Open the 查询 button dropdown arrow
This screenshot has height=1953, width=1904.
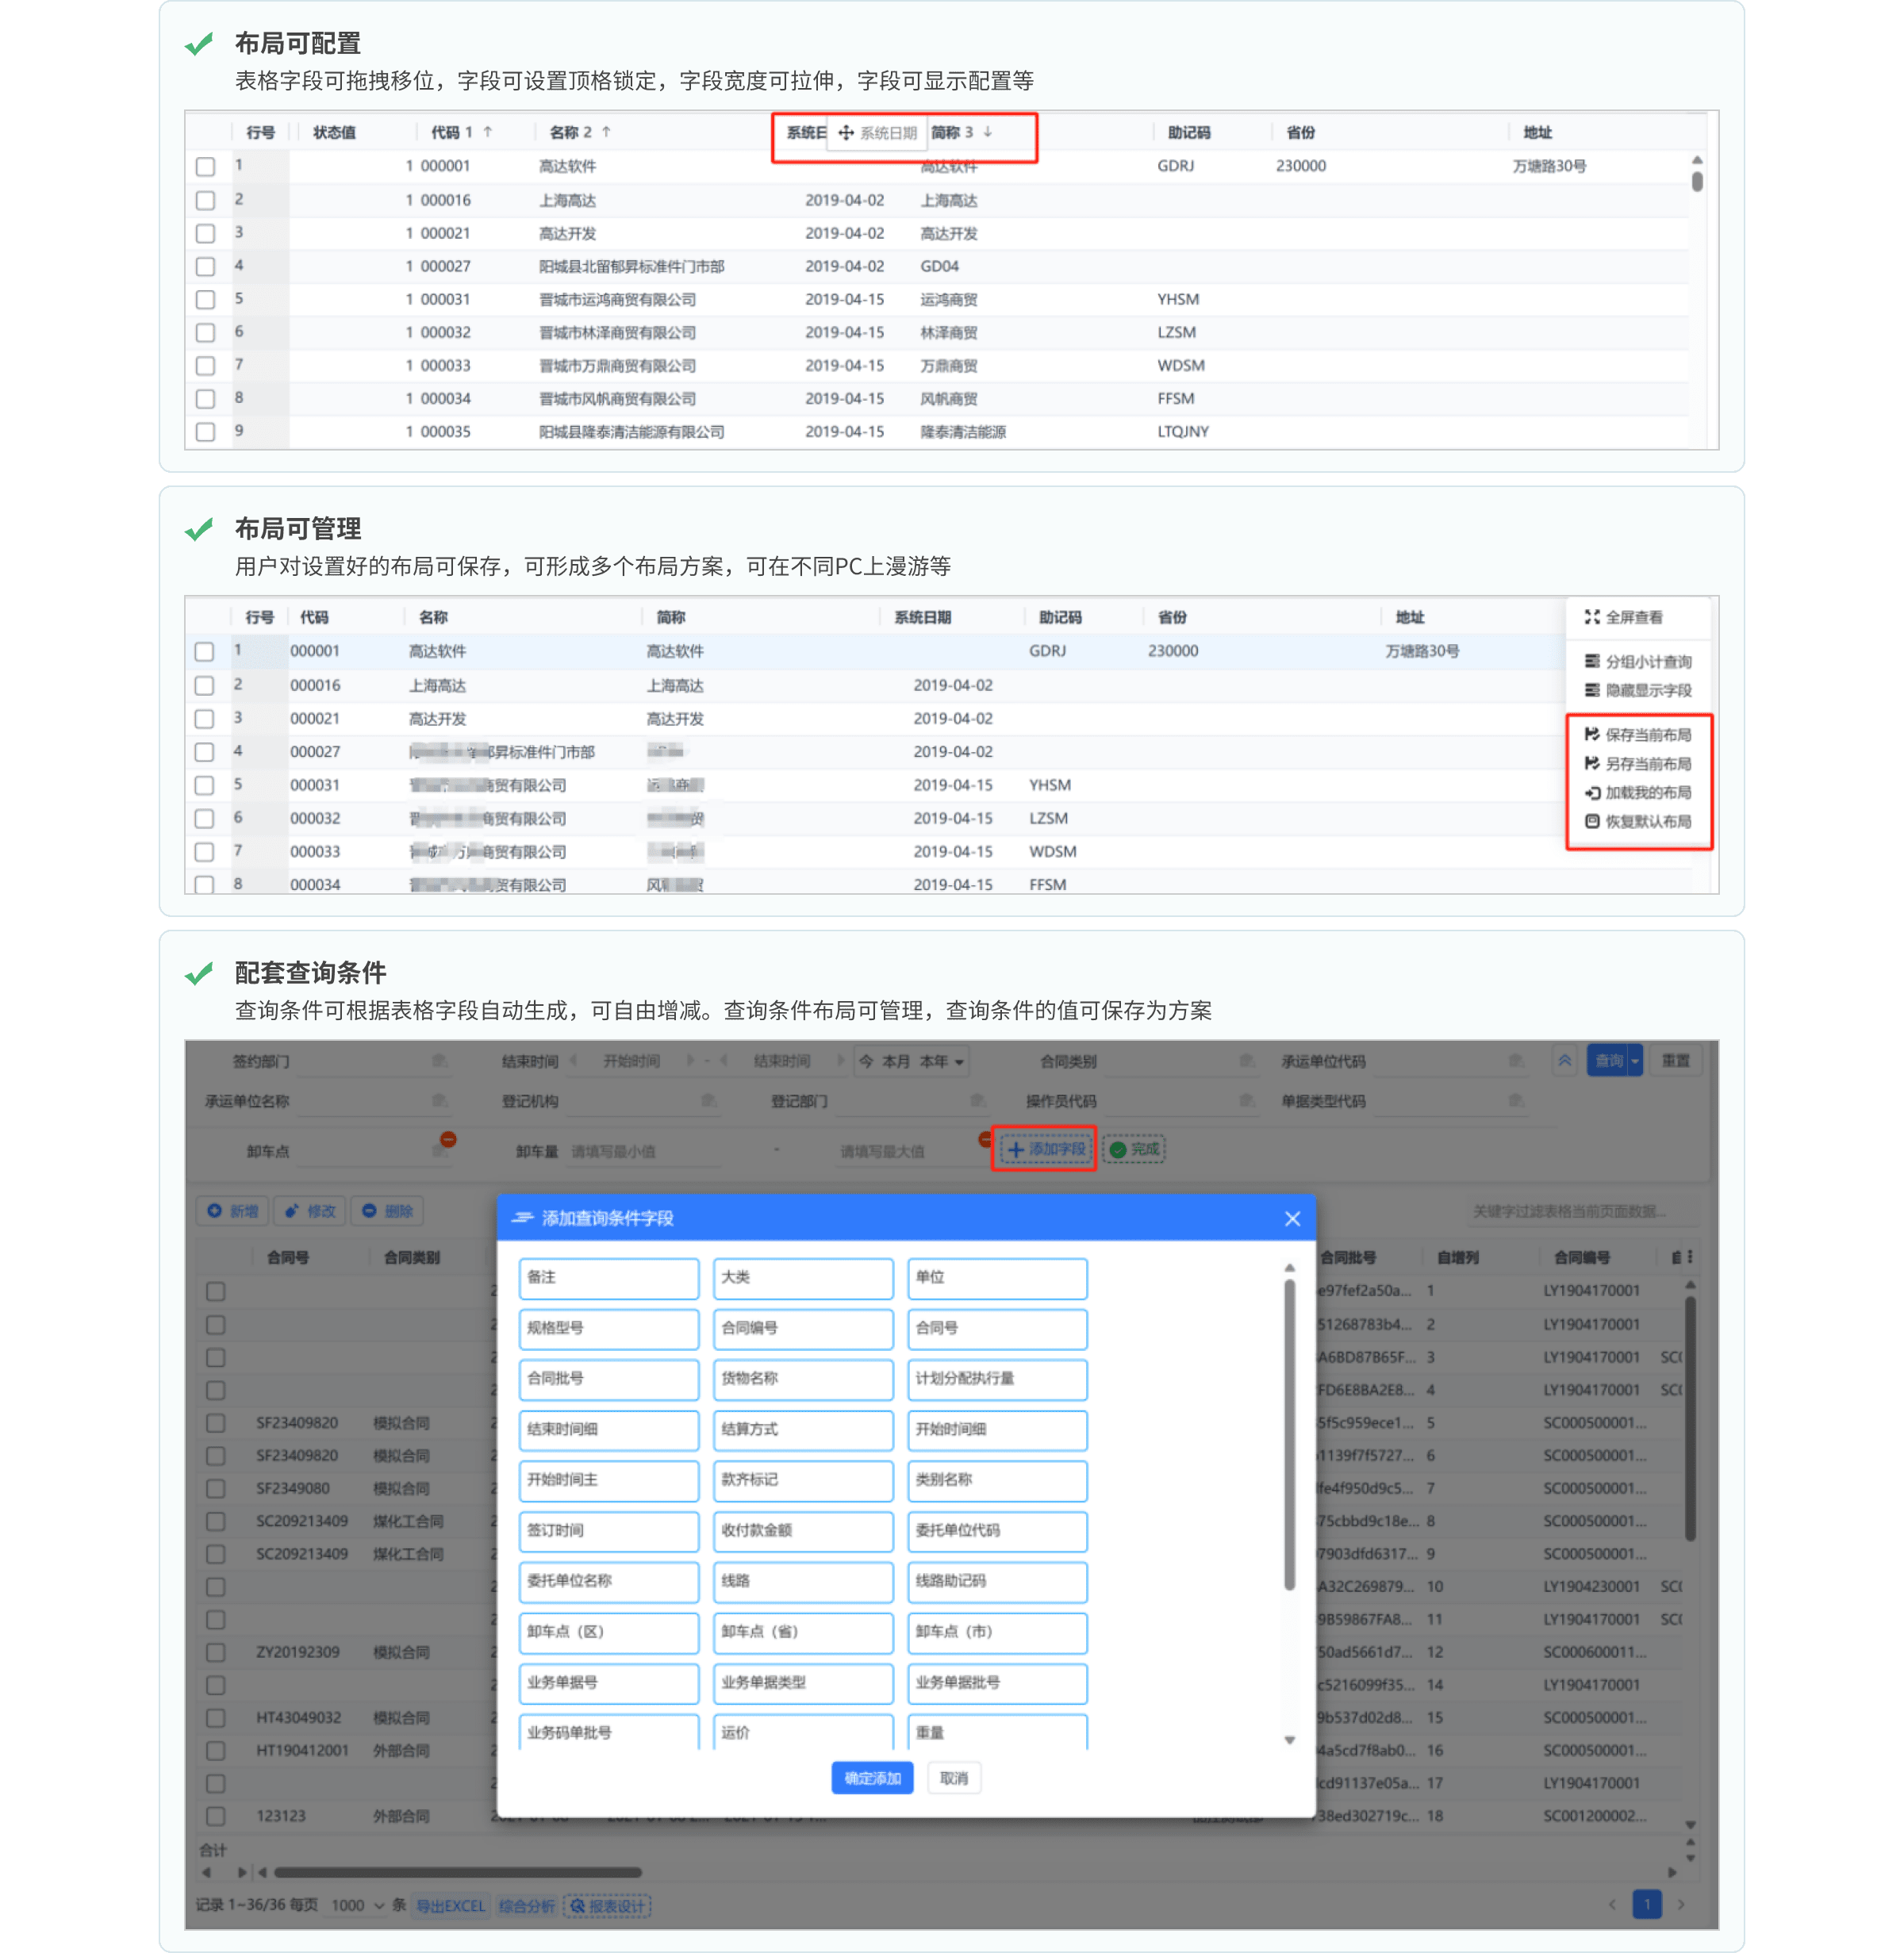coord(1635,1061)
